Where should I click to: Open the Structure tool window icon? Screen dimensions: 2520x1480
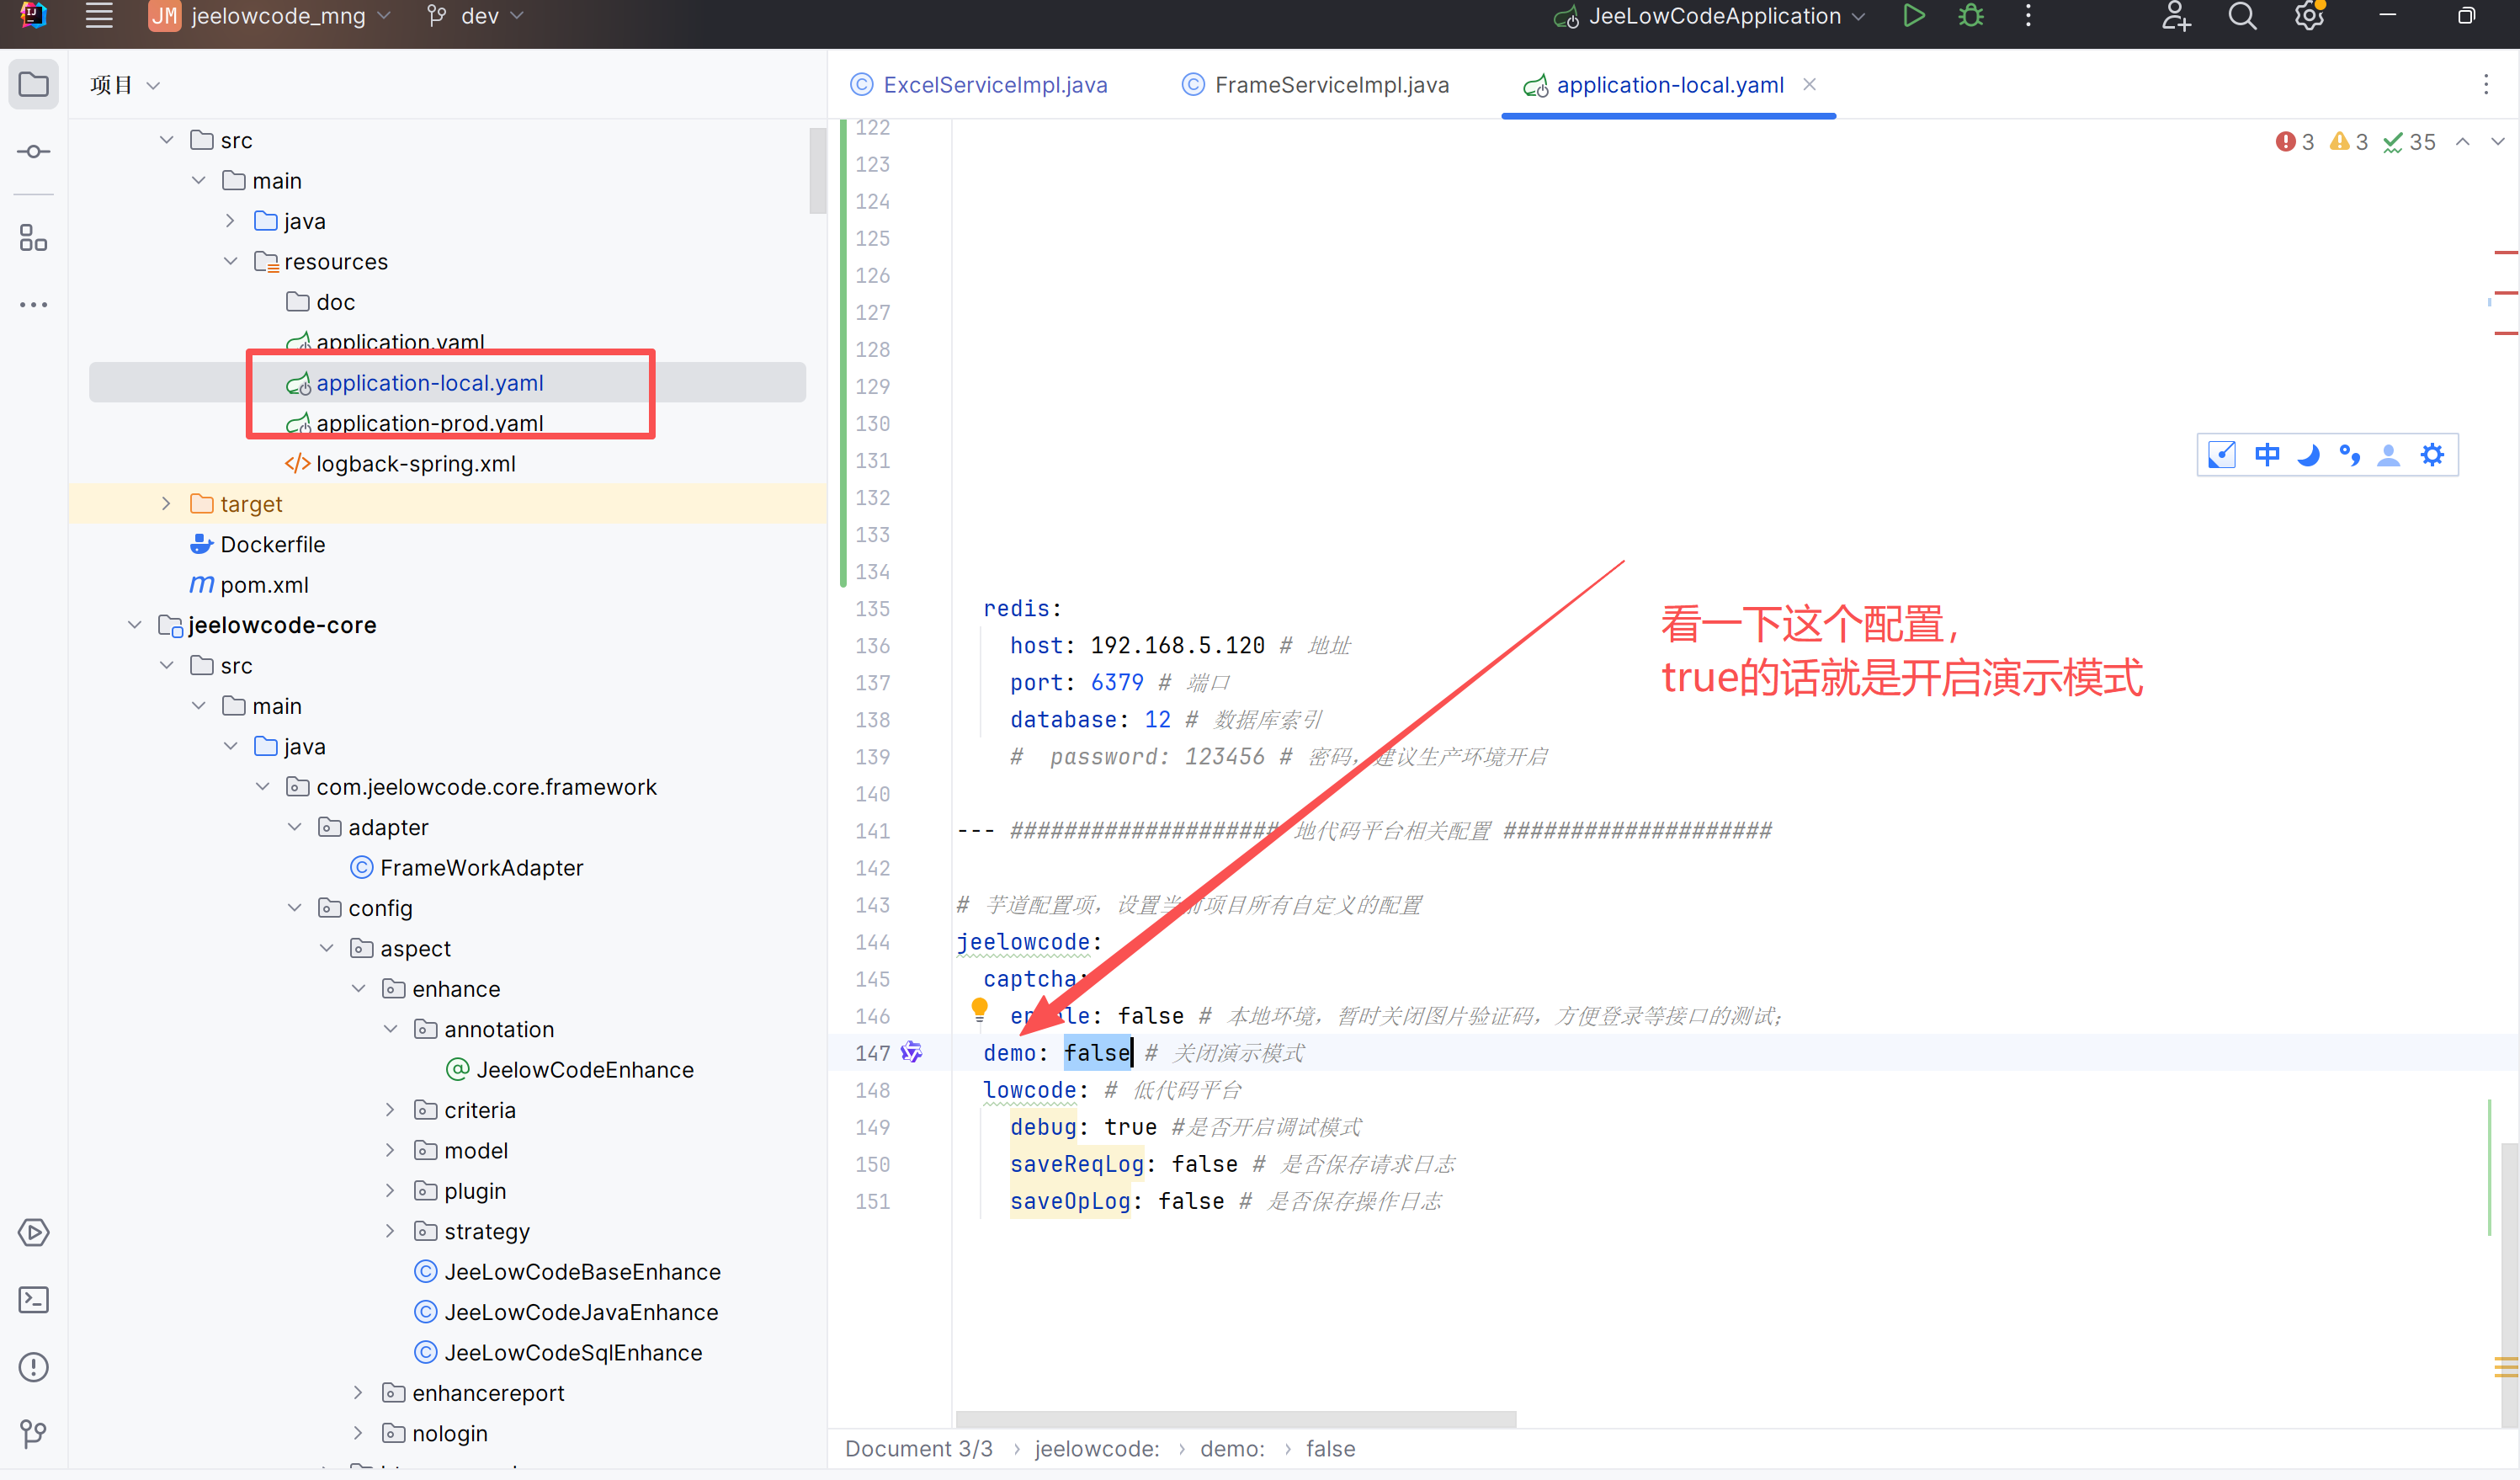[33, 238]
